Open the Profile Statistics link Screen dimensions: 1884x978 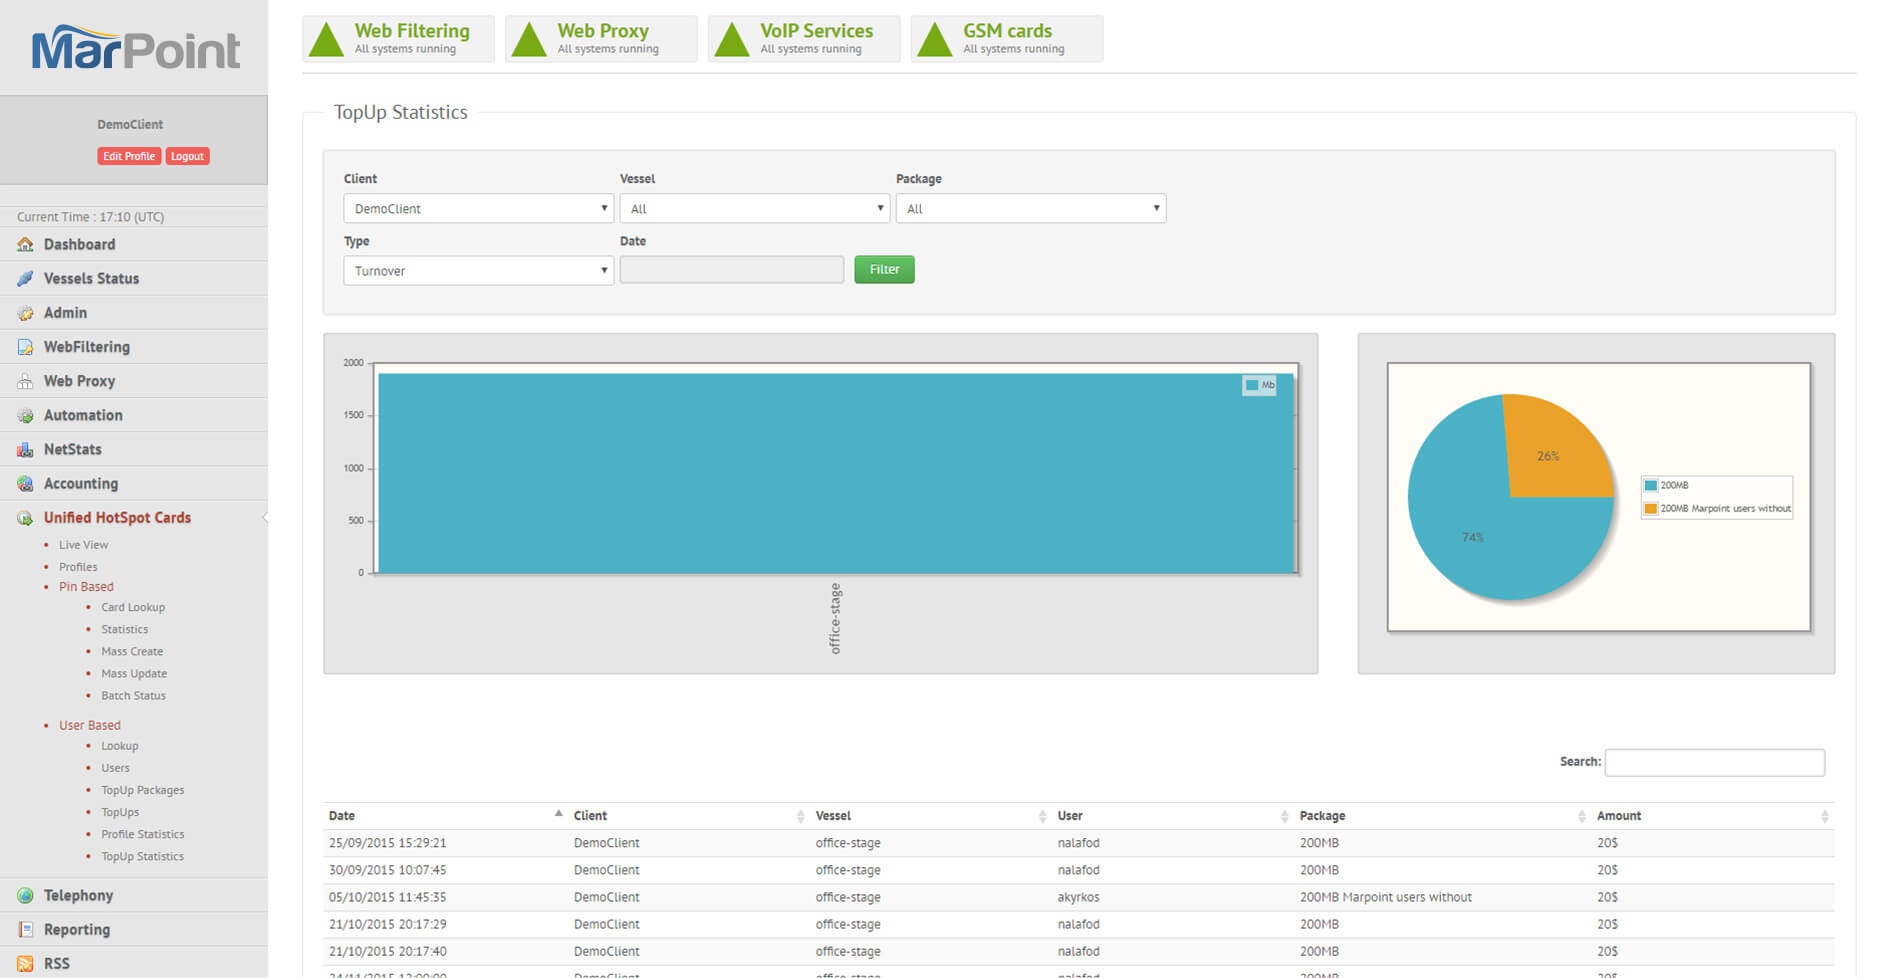tap(142, 834)
